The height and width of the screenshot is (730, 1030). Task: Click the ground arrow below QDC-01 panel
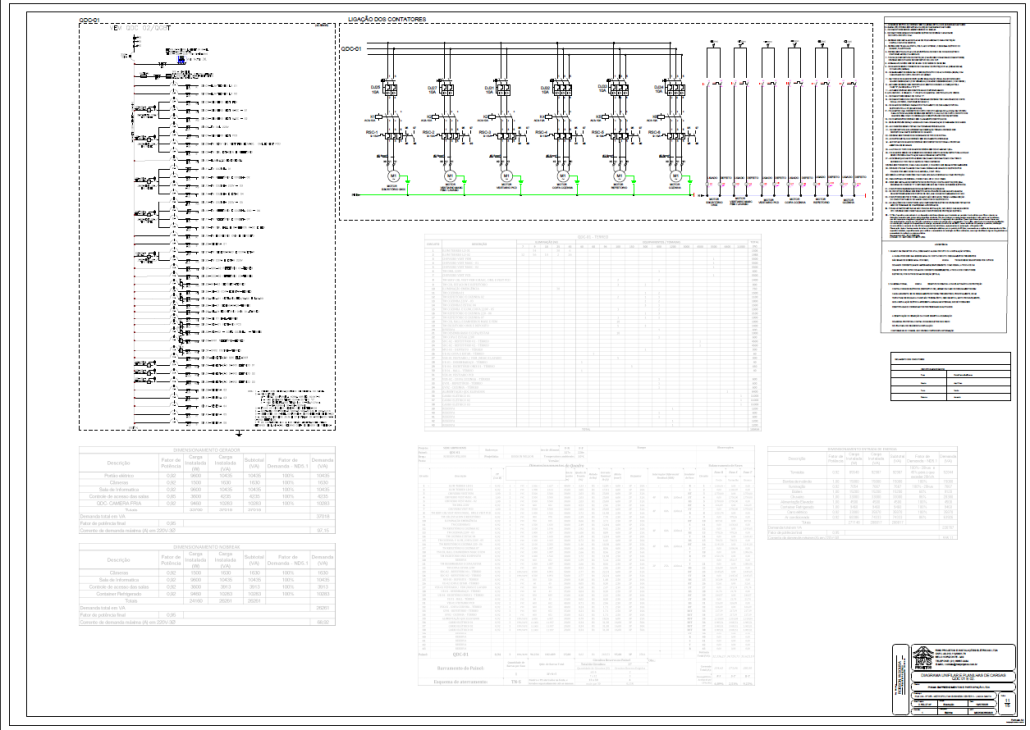[x=239, y=434]
